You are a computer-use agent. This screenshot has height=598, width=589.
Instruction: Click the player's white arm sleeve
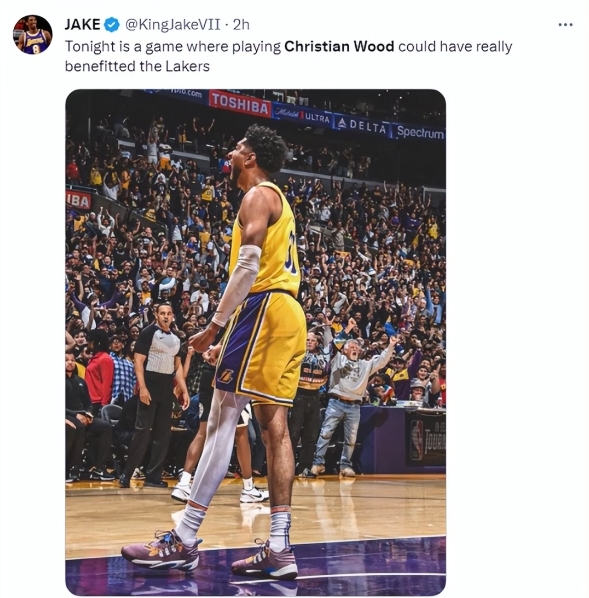(x=239, y=284)
